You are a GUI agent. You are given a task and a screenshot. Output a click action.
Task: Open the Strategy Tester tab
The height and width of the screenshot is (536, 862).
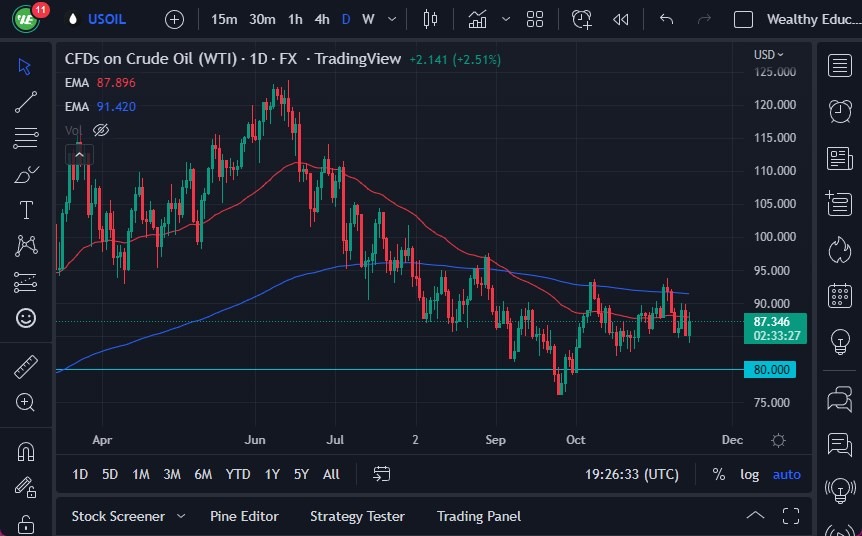[357, 516]
